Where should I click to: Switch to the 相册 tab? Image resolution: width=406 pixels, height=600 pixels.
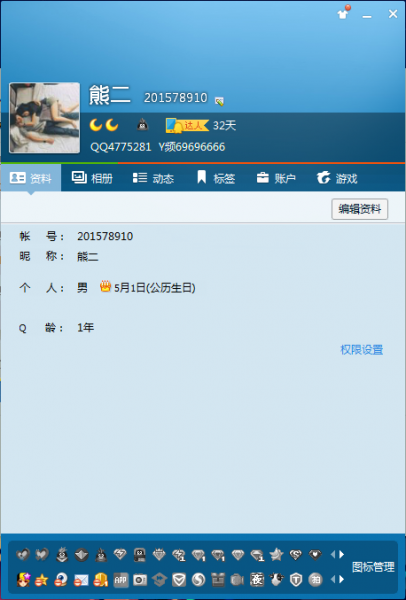click(x=92, y=178)
